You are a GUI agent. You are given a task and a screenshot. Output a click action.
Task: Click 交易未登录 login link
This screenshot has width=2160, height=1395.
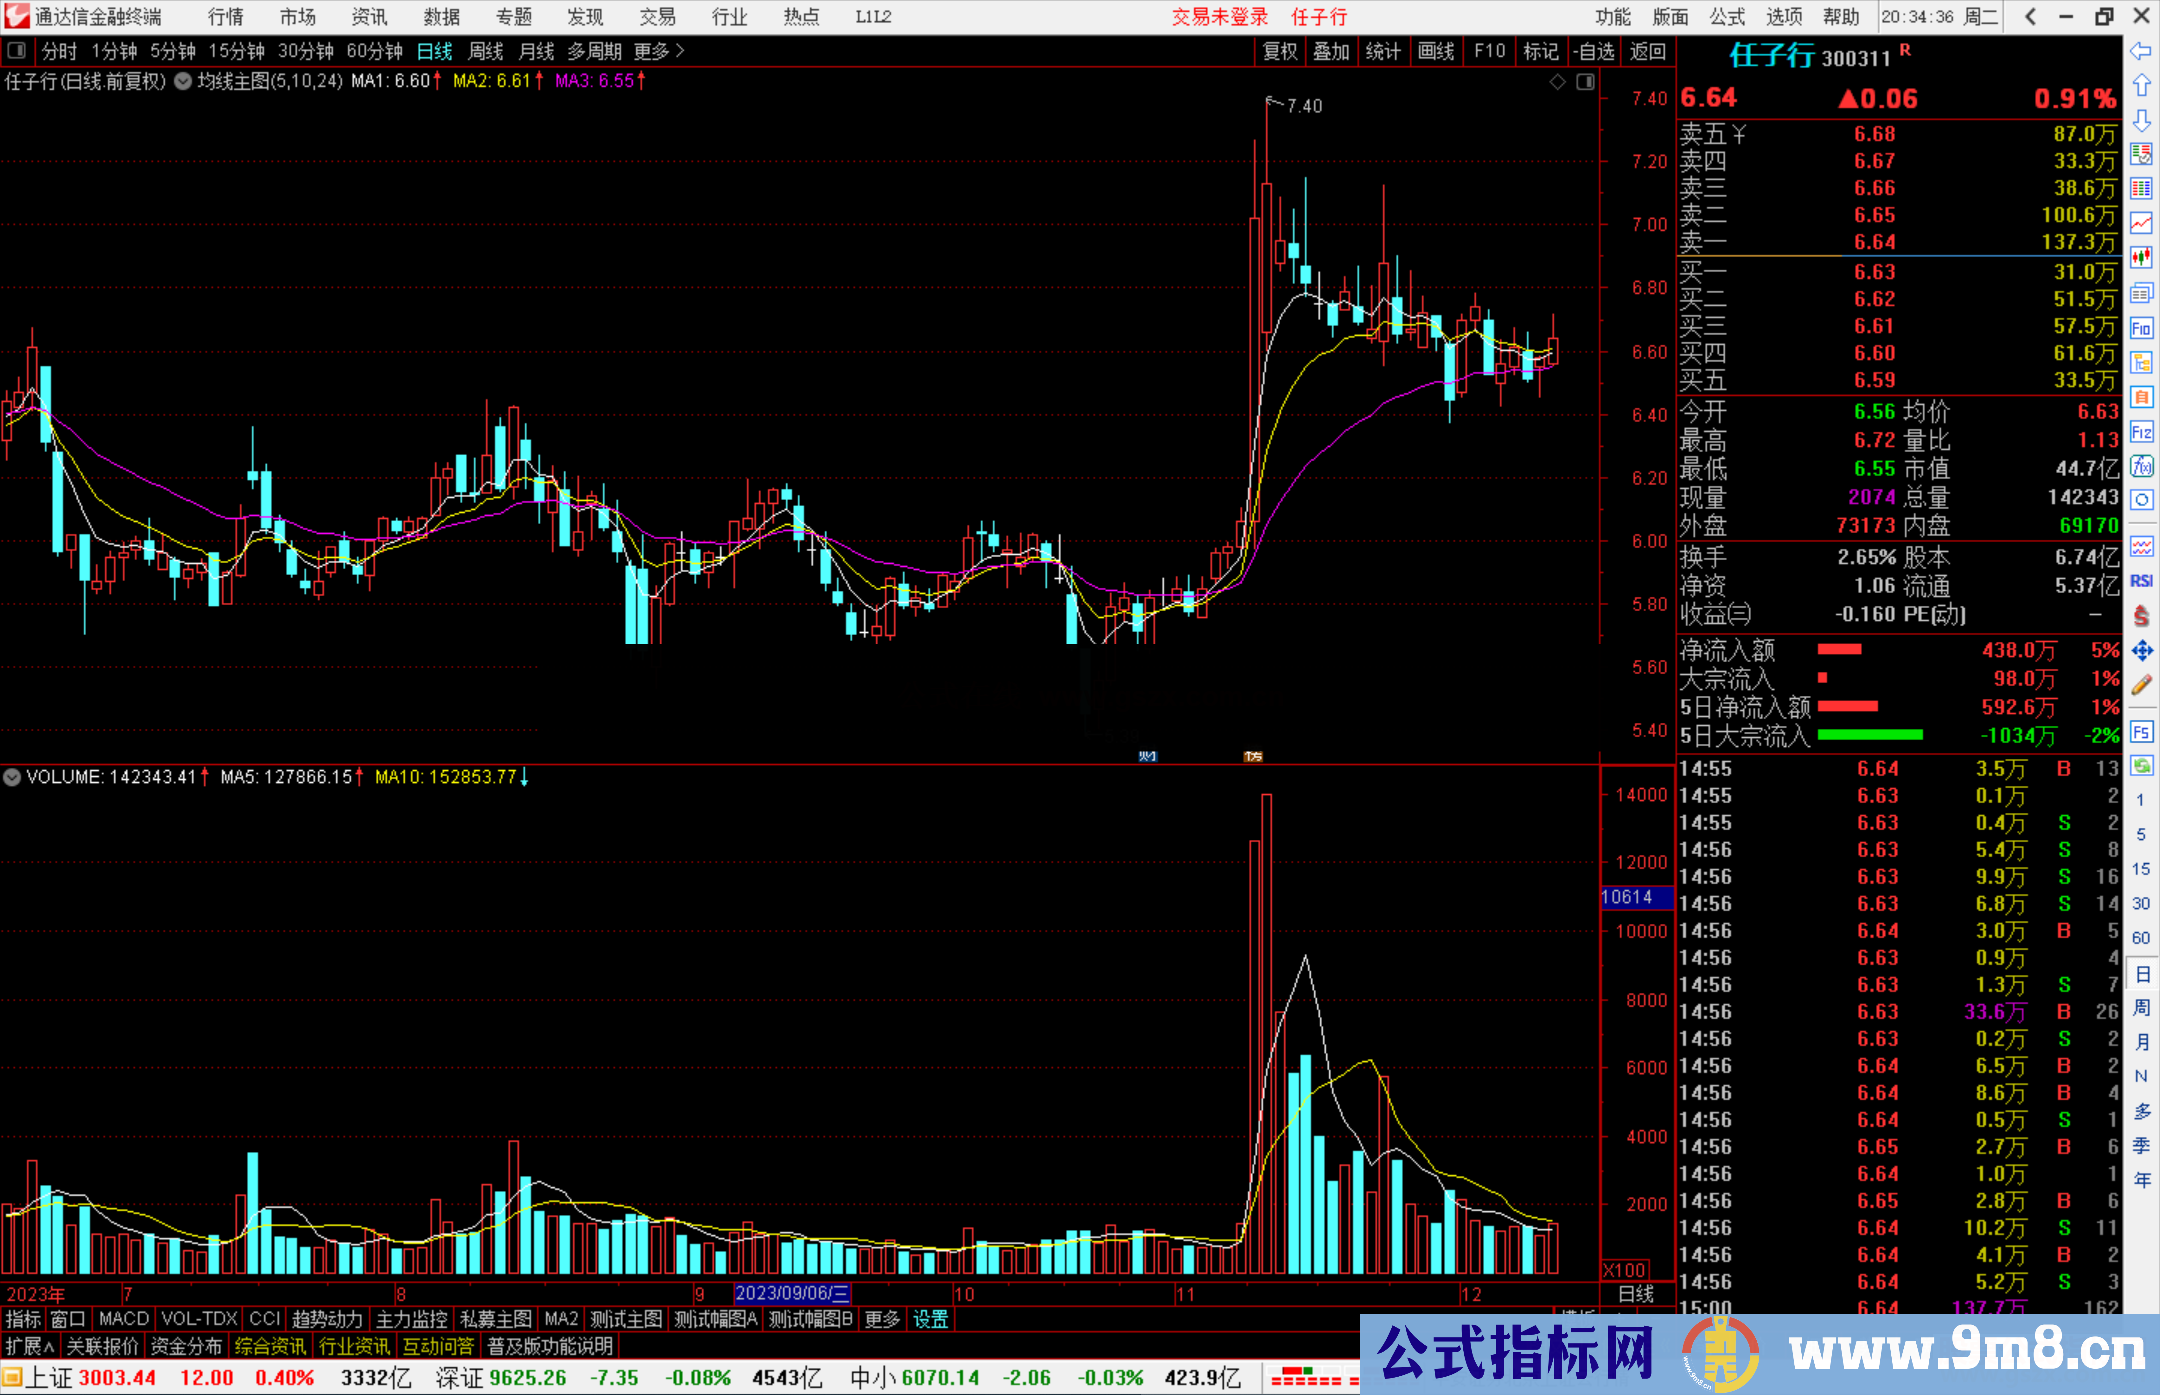click(x=1220, y=17)
